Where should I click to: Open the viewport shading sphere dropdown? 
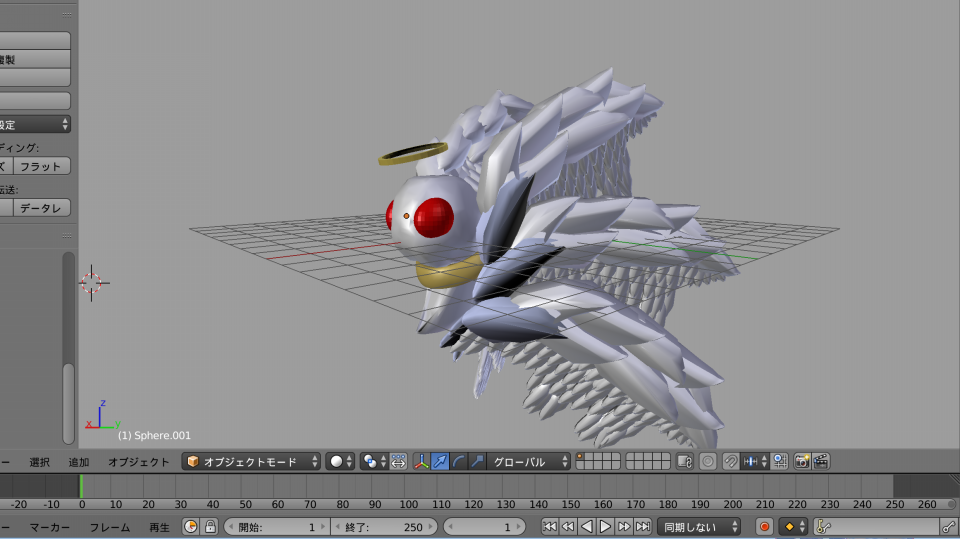[x=340, y=461]
